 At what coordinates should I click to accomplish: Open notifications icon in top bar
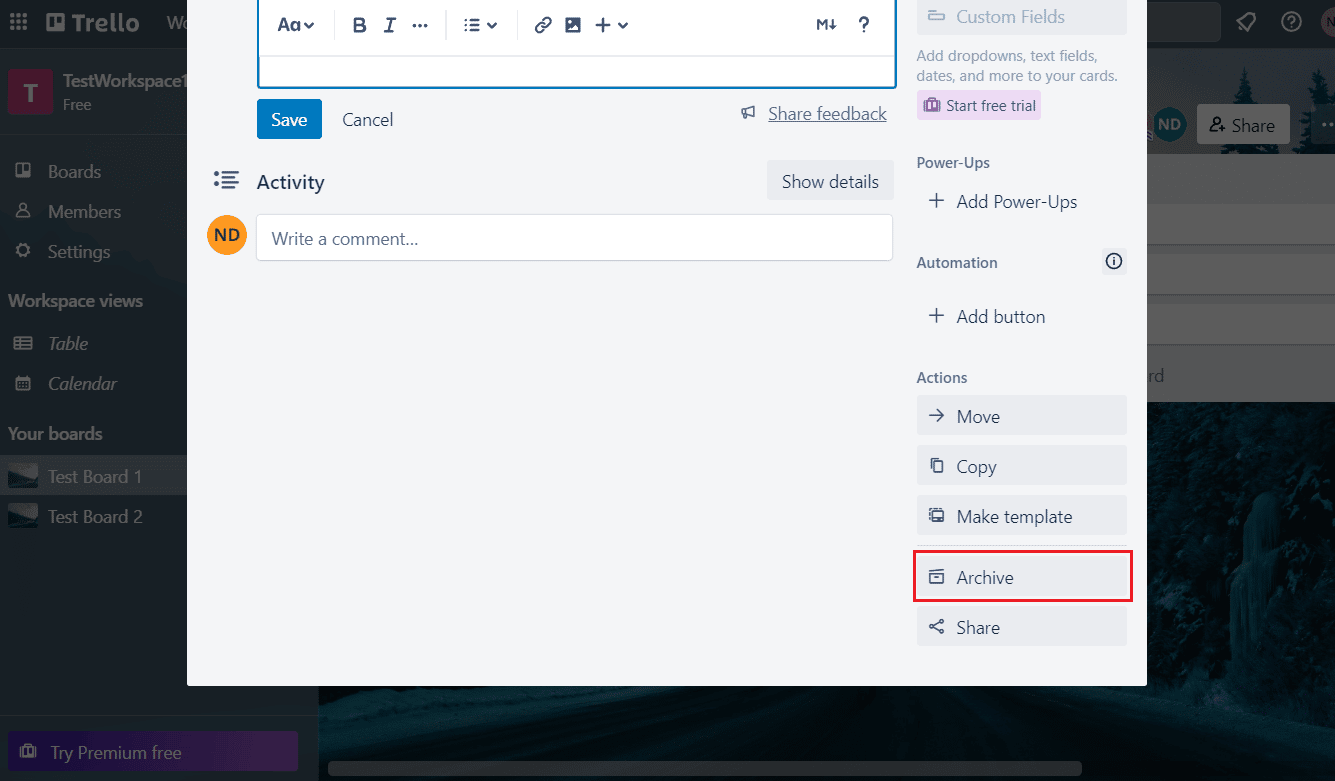(x=1246, y=22)
